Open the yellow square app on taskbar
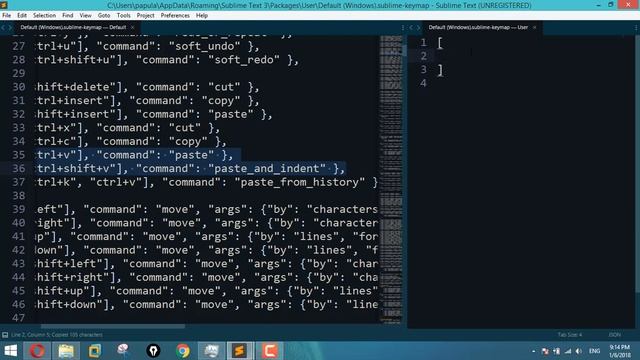The width and height of the screenshot is (640, 360). click(94, 351)
